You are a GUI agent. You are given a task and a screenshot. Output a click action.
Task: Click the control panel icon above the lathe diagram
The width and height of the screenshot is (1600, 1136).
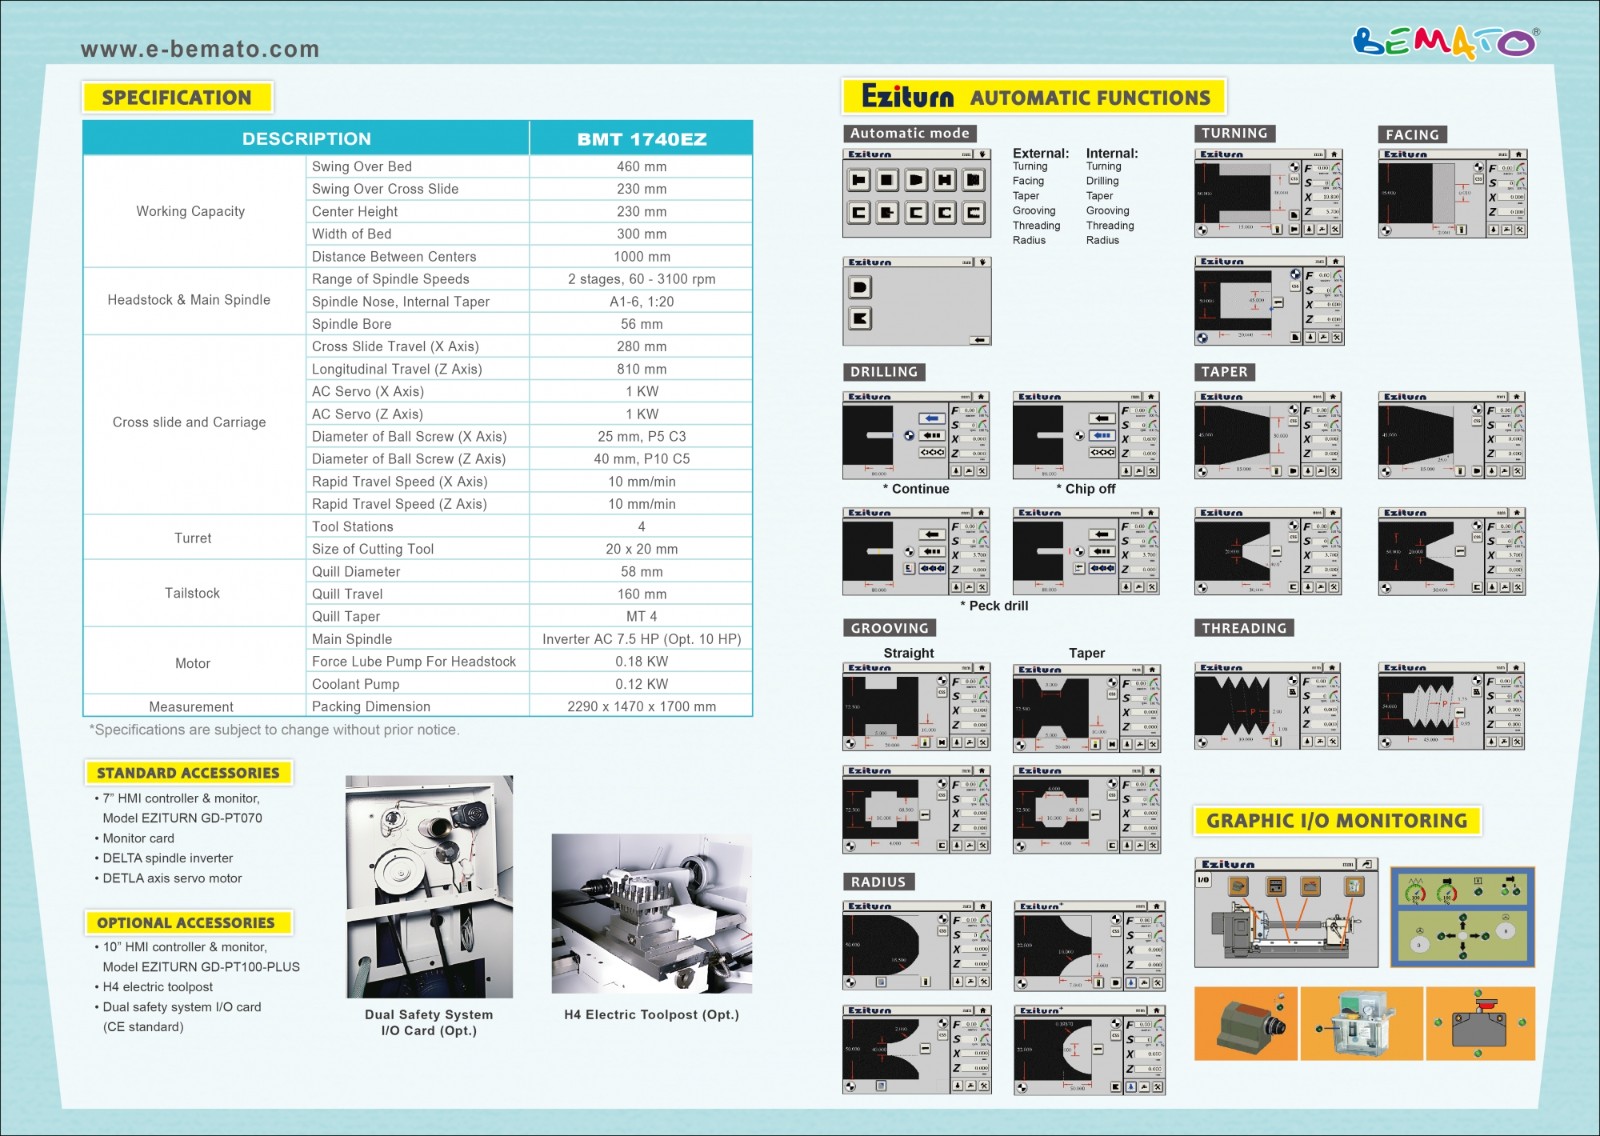point(1276,886)
